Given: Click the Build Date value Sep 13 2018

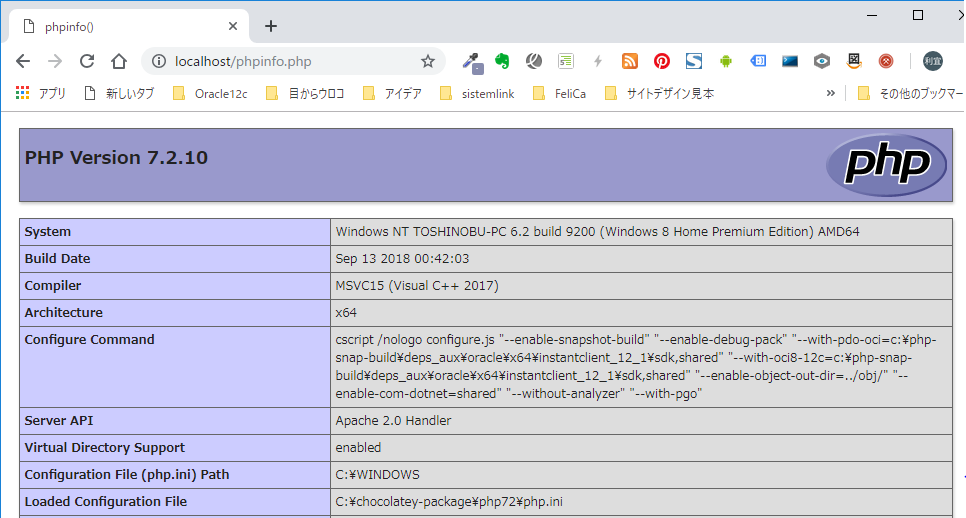Looking at the screenshot, I should [x=402, y=259].
